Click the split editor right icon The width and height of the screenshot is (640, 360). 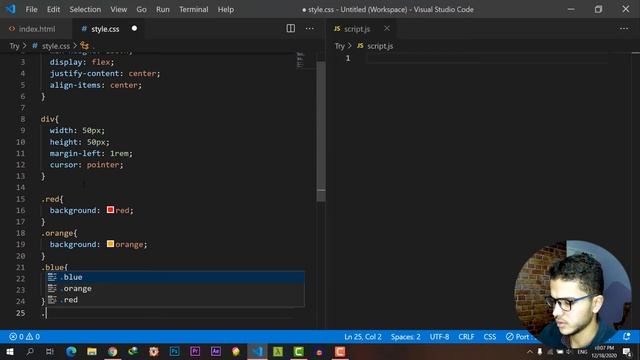290,28
